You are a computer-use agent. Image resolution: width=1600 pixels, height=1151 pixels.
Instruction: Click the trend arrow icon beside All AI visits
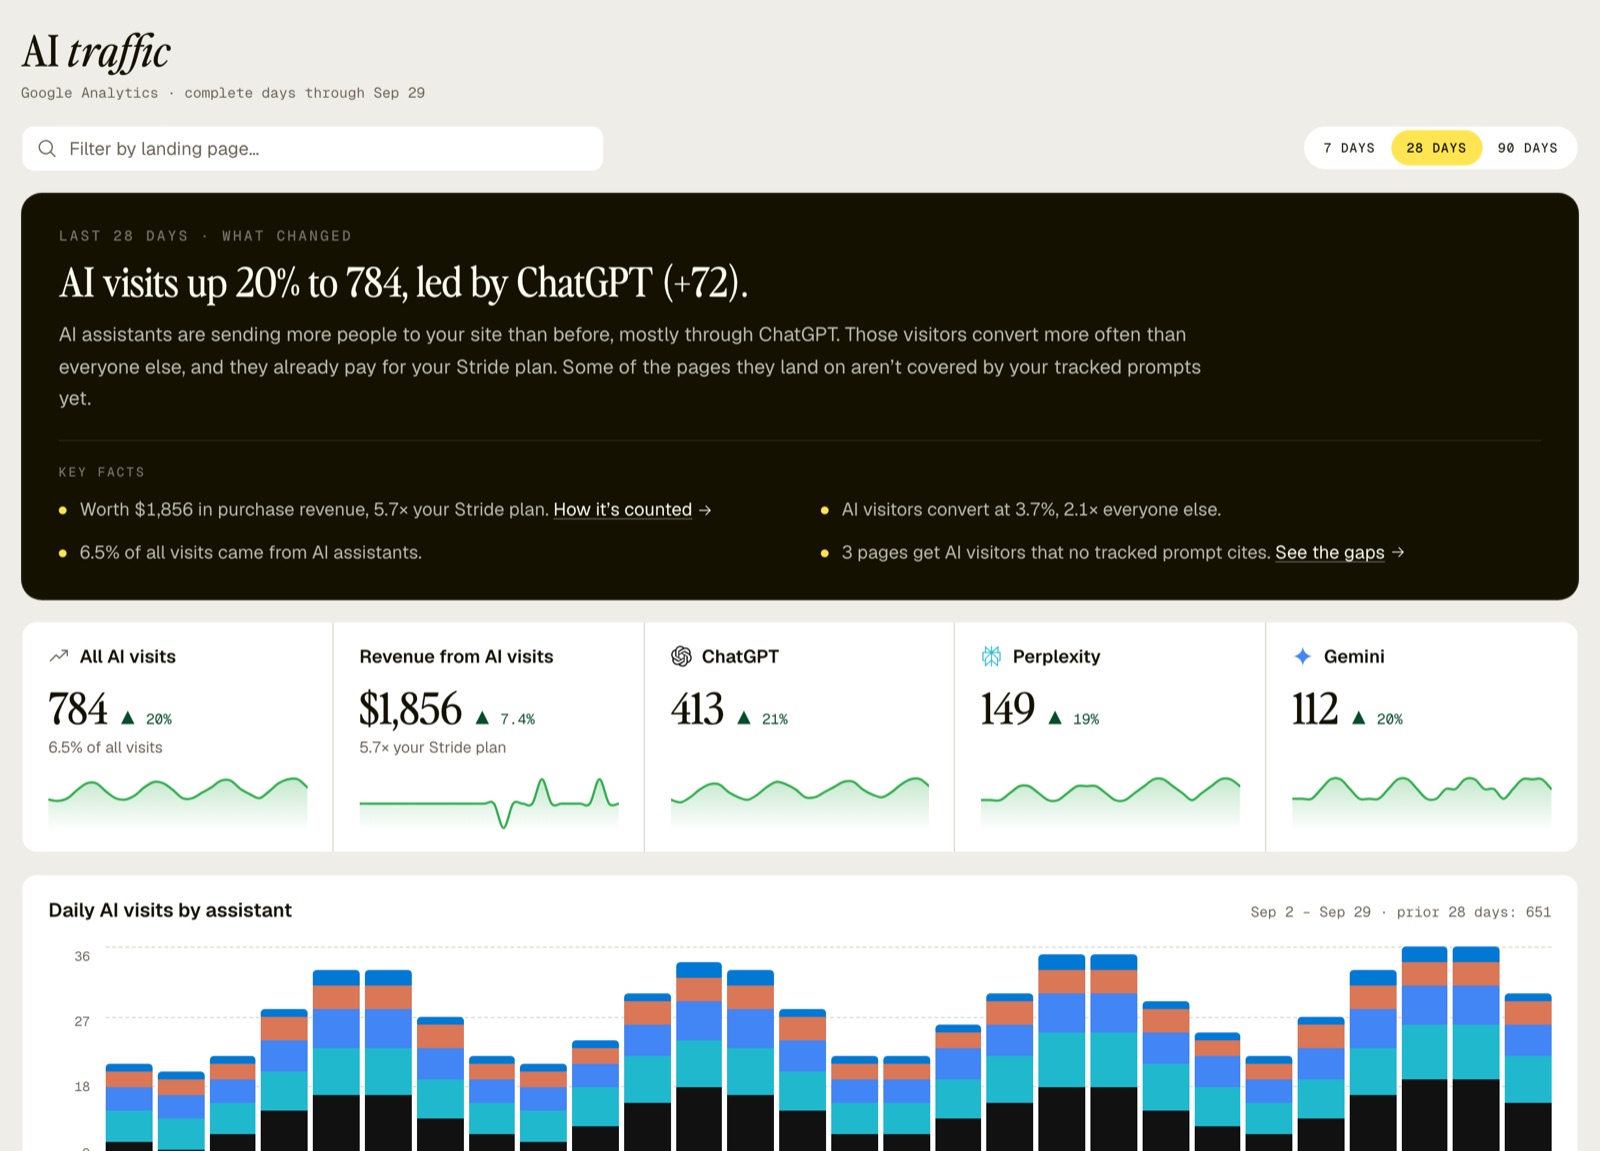pyautogui.click(x=59, y=656)
